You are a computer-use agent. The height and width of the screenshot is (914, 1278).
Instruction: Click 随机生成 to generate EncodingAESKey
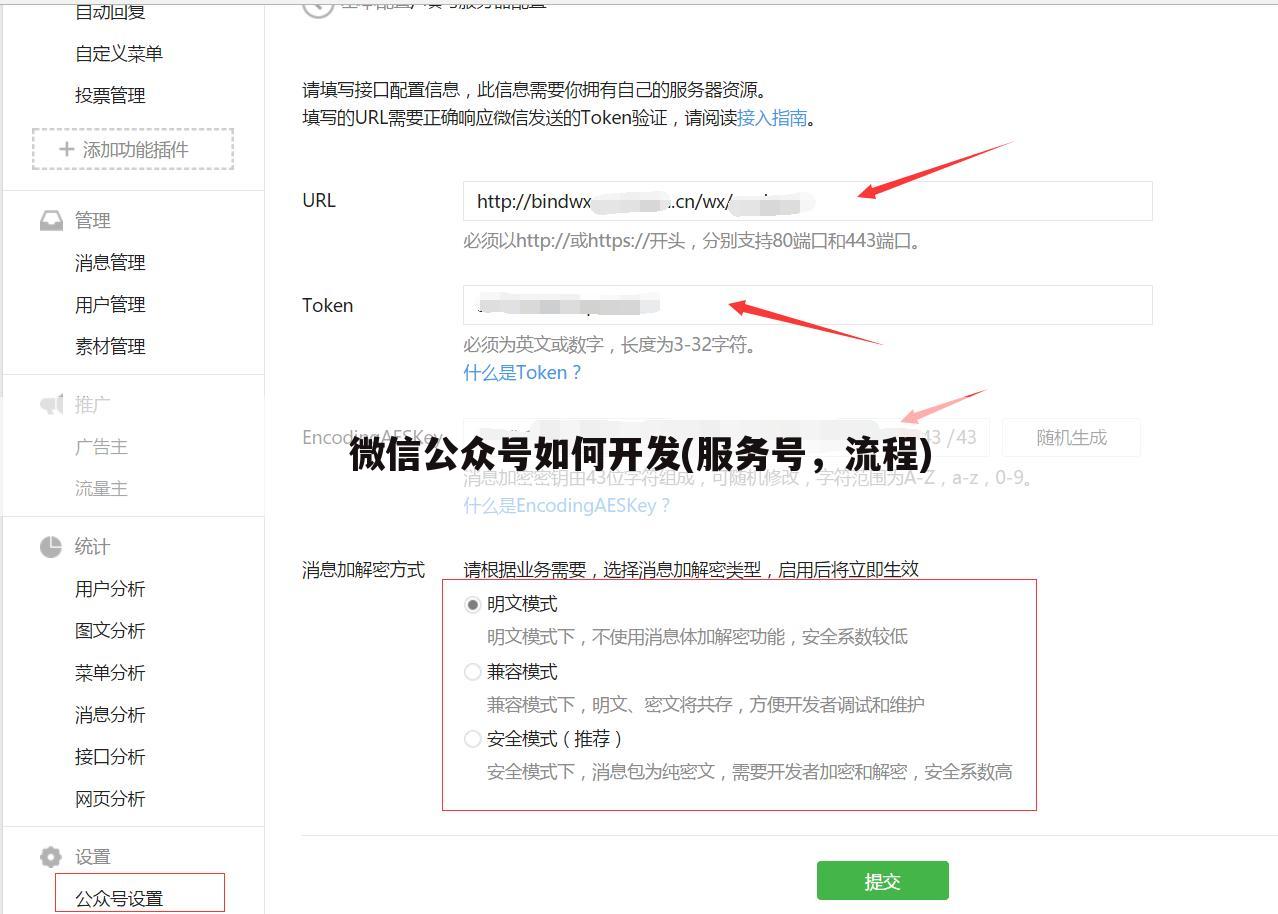point(1070,437)
